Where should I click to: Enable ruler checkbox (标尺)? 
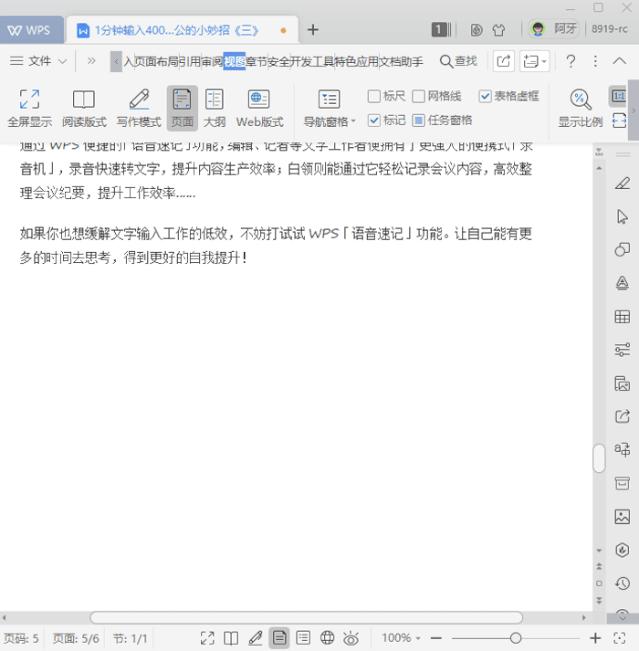pos(387,96)
